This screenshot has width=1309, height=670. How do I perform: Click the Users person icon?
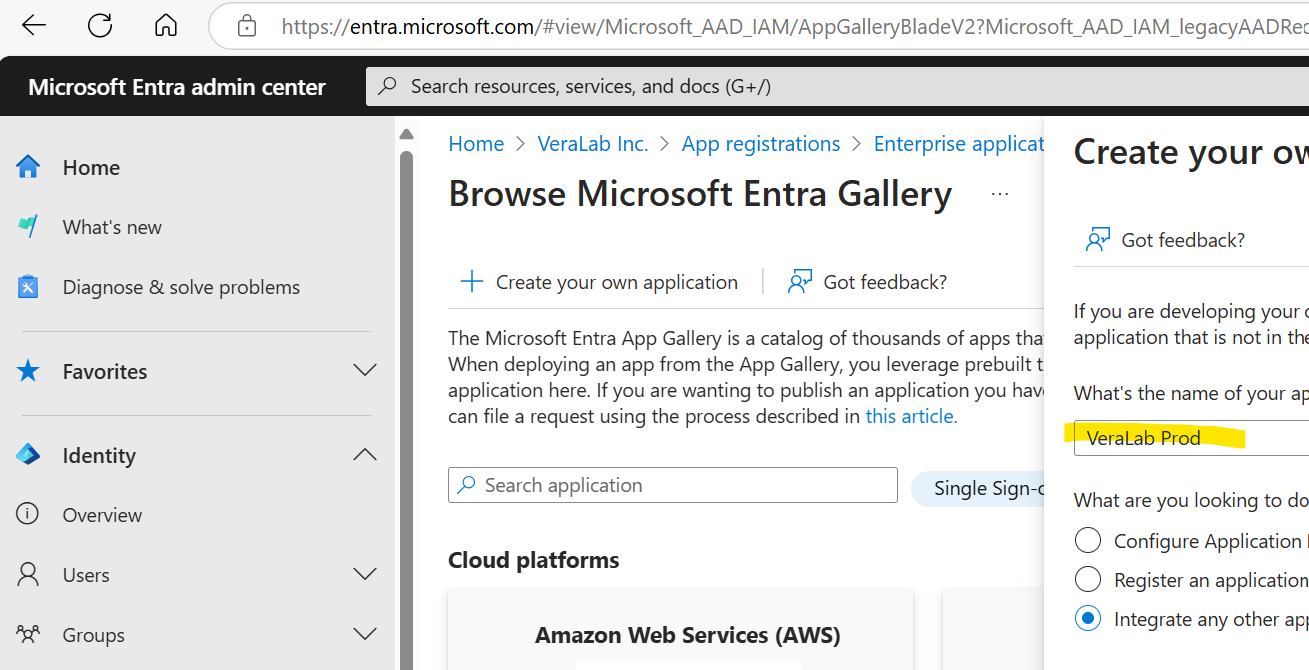pos(28,575)
